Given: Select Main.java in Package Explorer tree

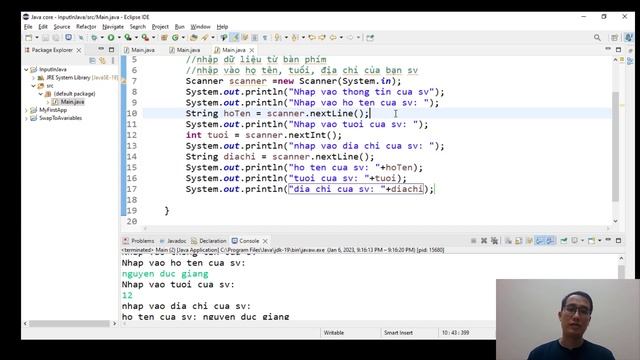Looking at the screenshot, I should point(72,102).
